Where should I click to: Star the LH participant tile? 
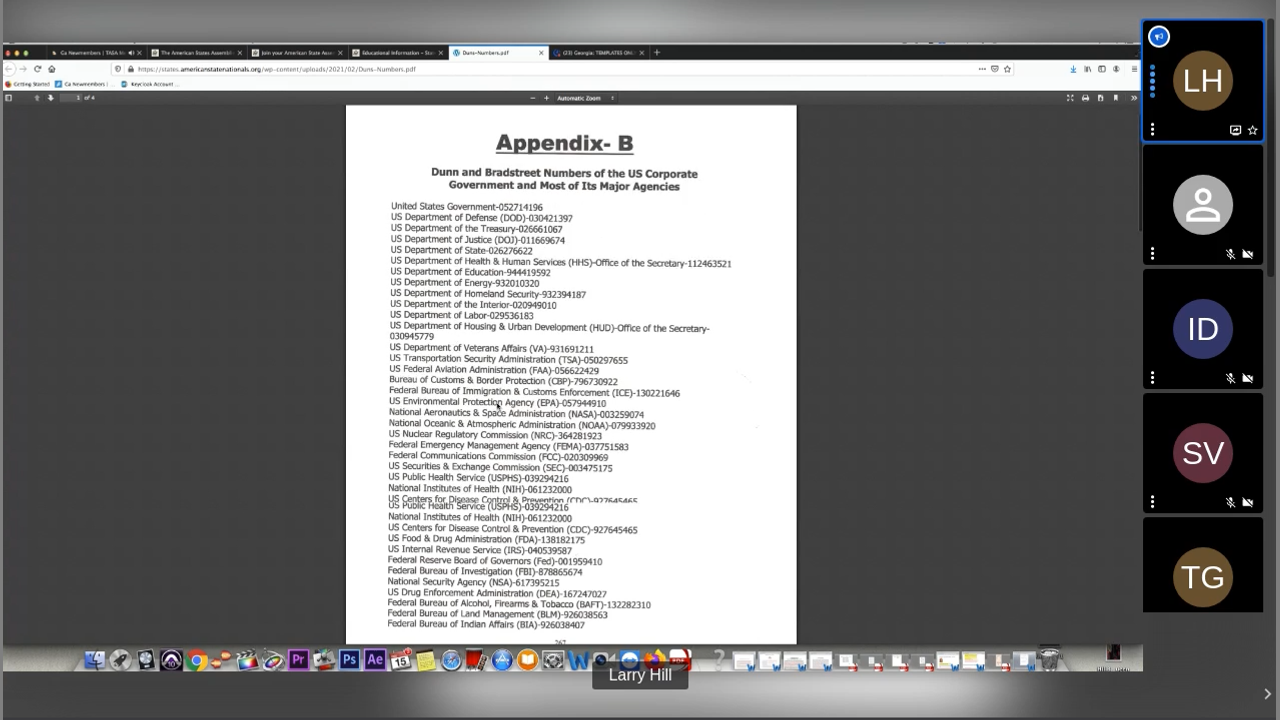1252,130
